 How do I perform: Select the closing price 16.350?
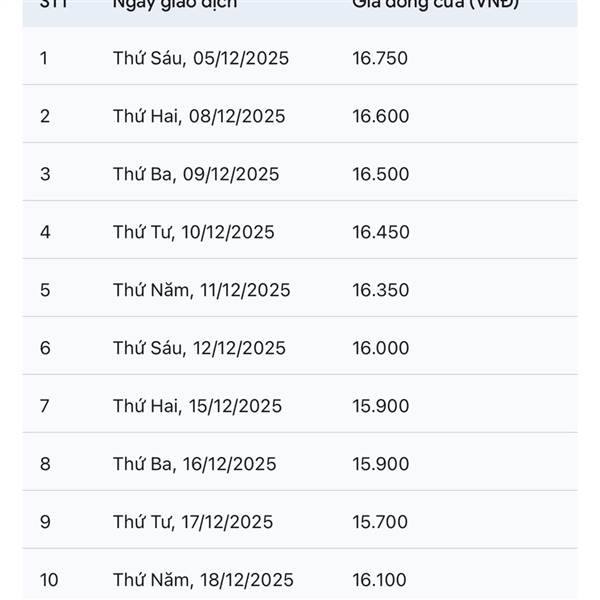coord(380,290)
